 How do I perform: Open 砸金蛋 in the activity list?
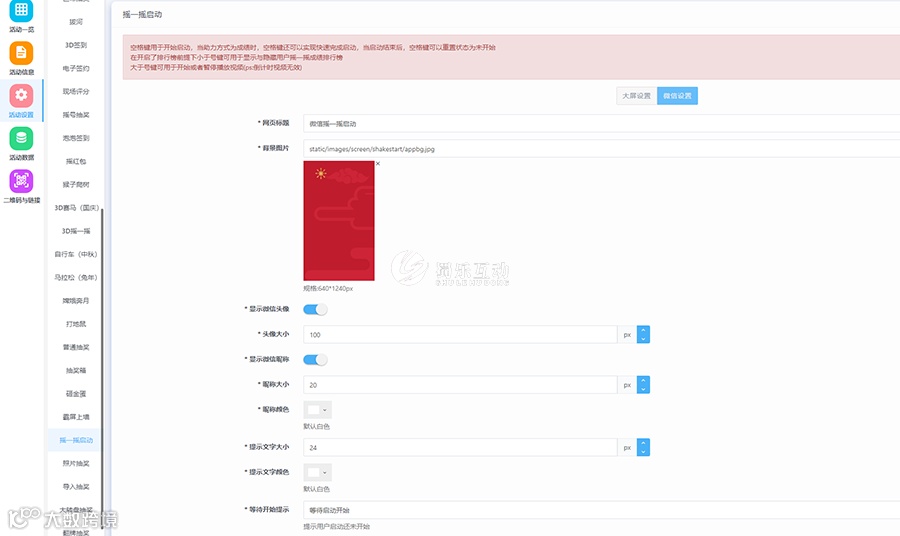(76, 394)
